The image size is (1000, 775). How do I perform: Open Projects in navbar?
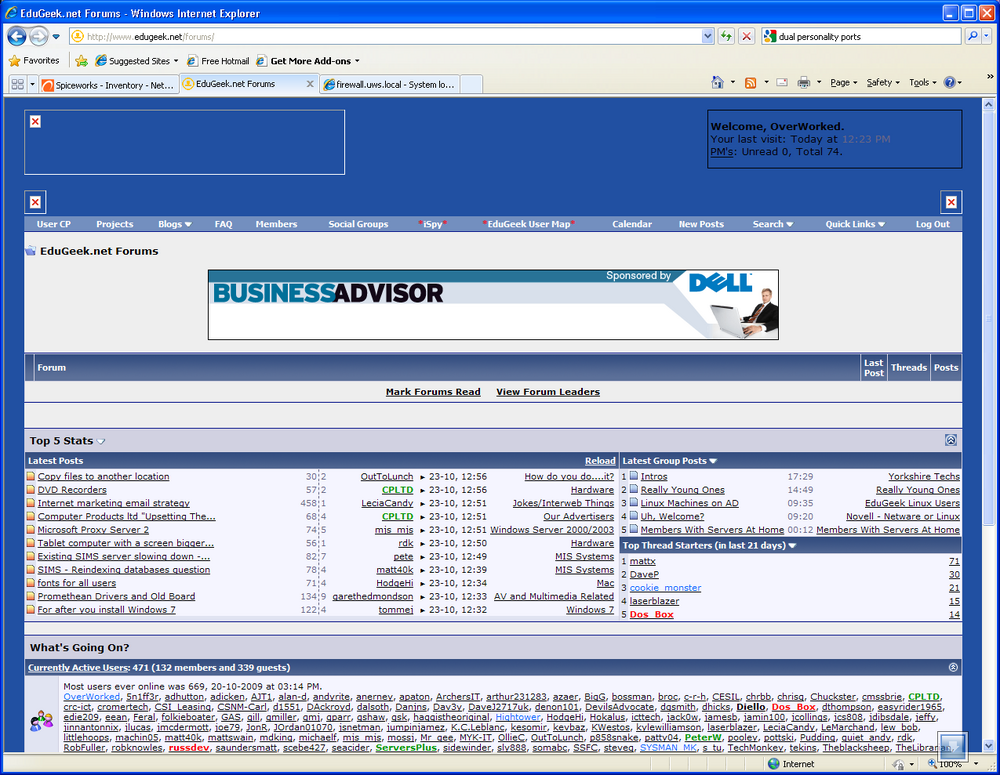click(x=115, y=224)
